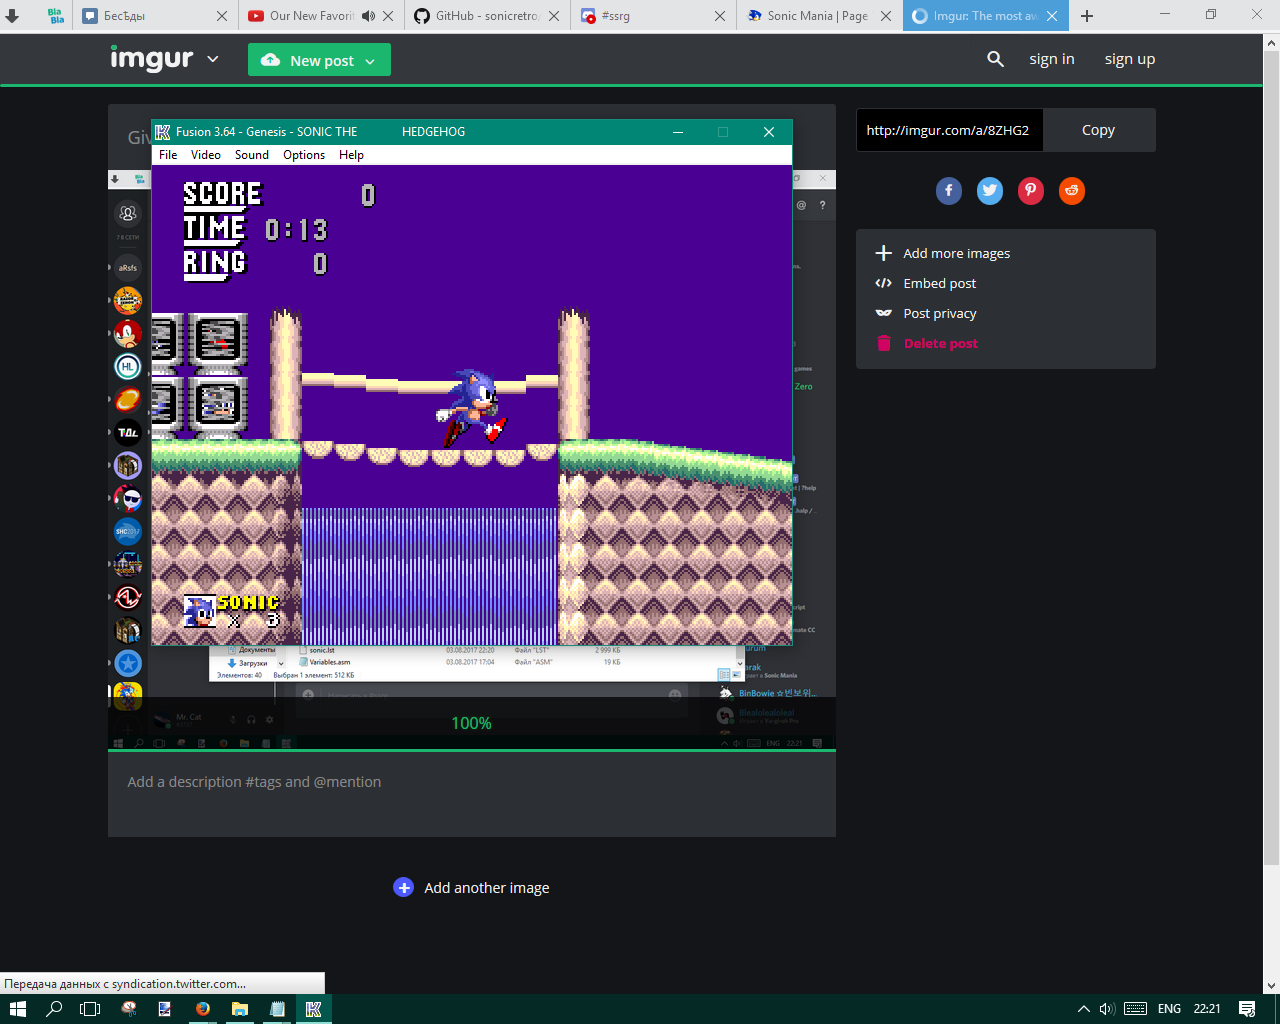Screen dimensions: 1280x1024
Task: Open the Post privacy option
Action: coord(939,313)
